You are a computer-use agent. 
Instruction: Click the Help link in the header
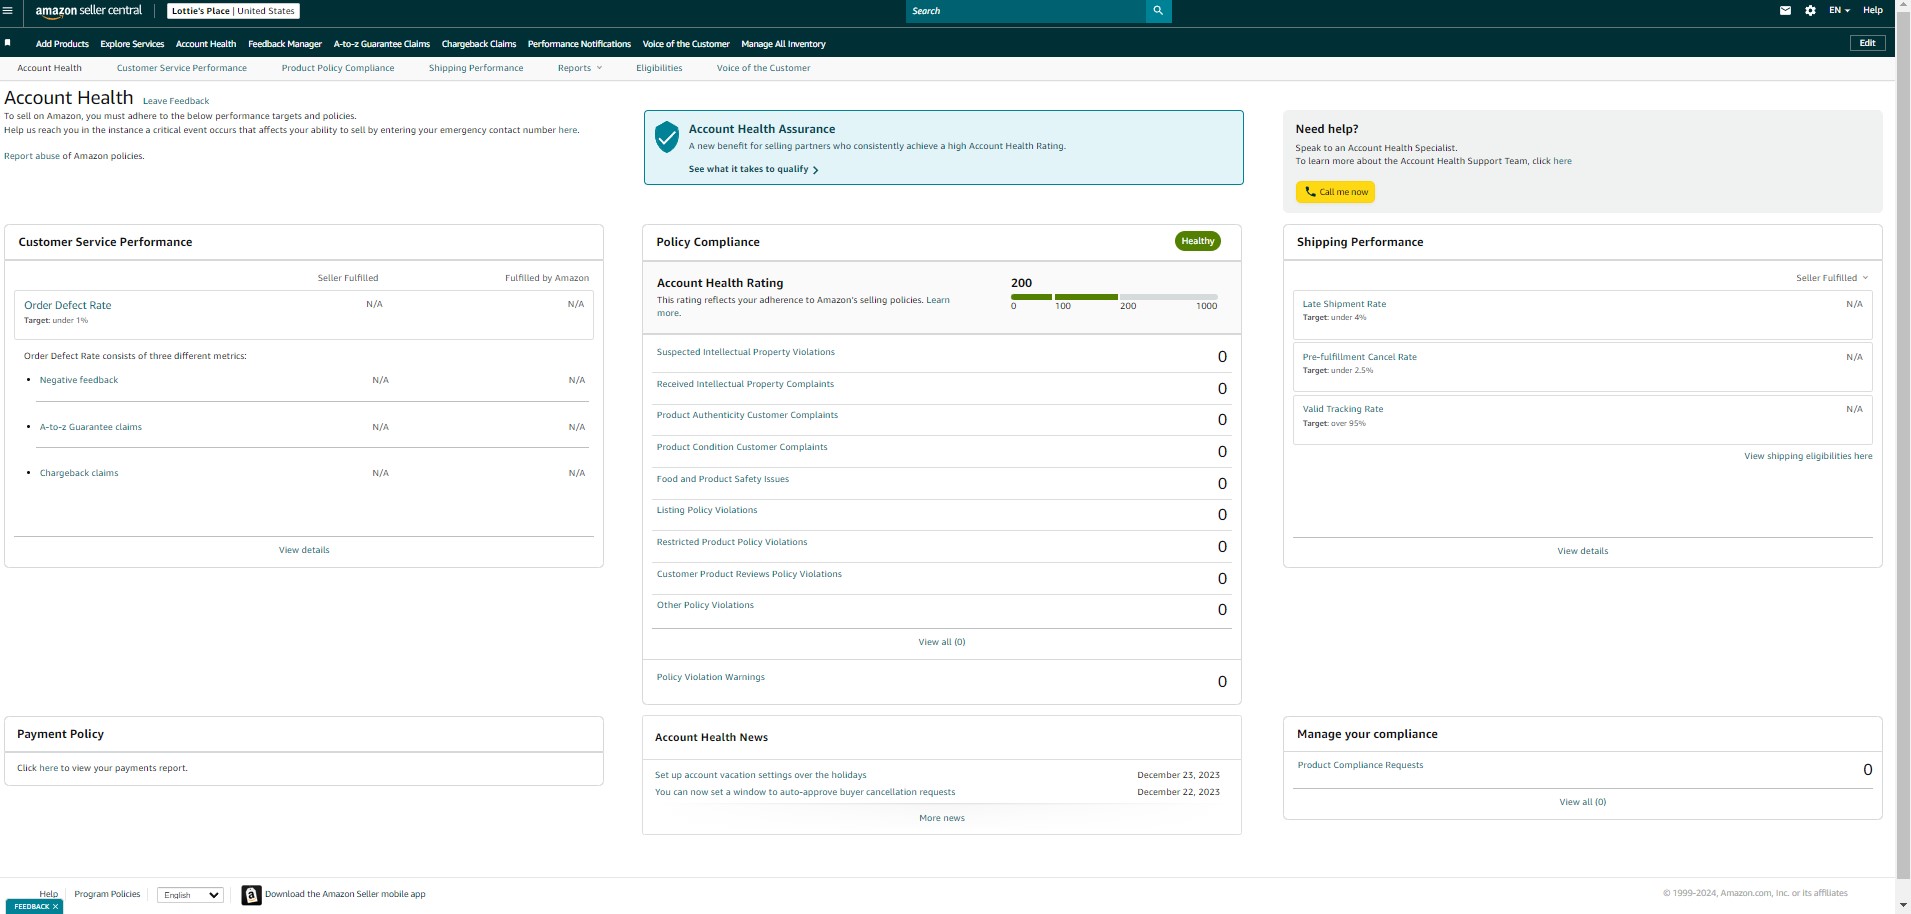tap(1873, 11)
